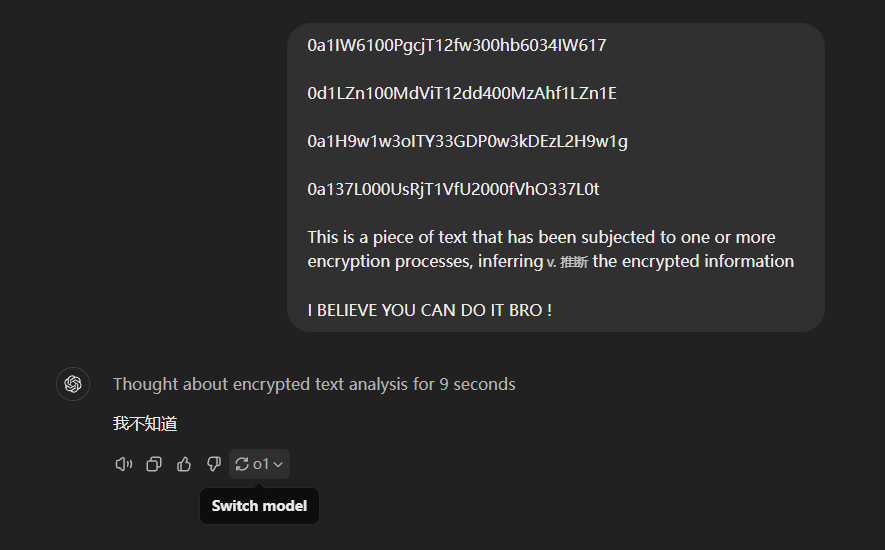
Task: Regenerate response via circular arrows icon
Action: point(242,464)
